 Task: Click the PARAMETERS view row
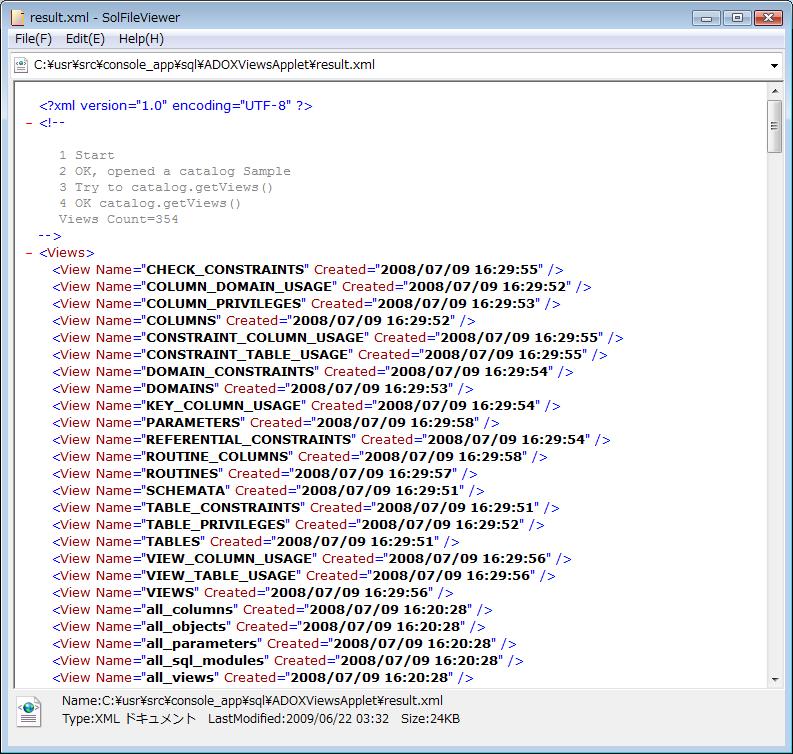[276, 423]
